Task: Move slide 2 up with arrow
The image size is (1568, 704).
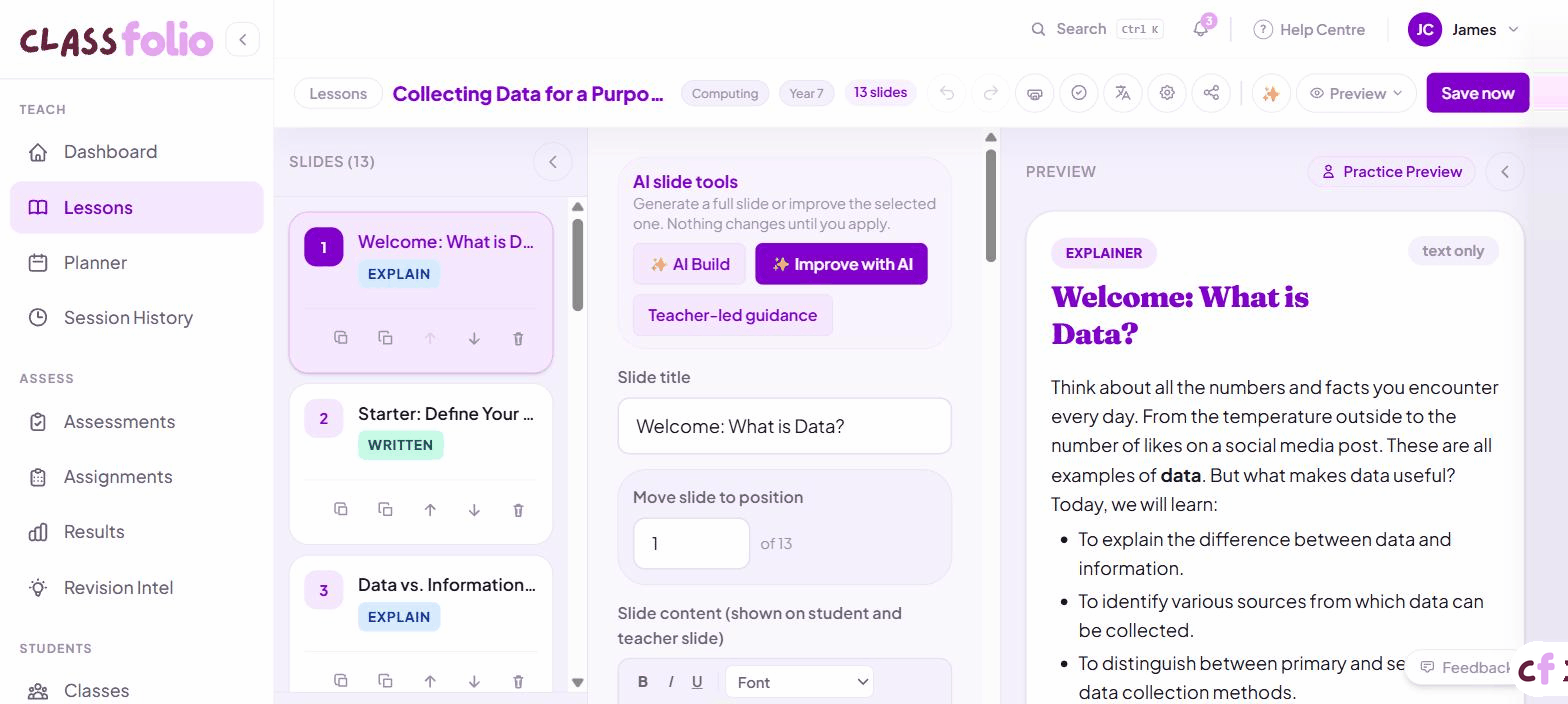Action: pos(430,510)
